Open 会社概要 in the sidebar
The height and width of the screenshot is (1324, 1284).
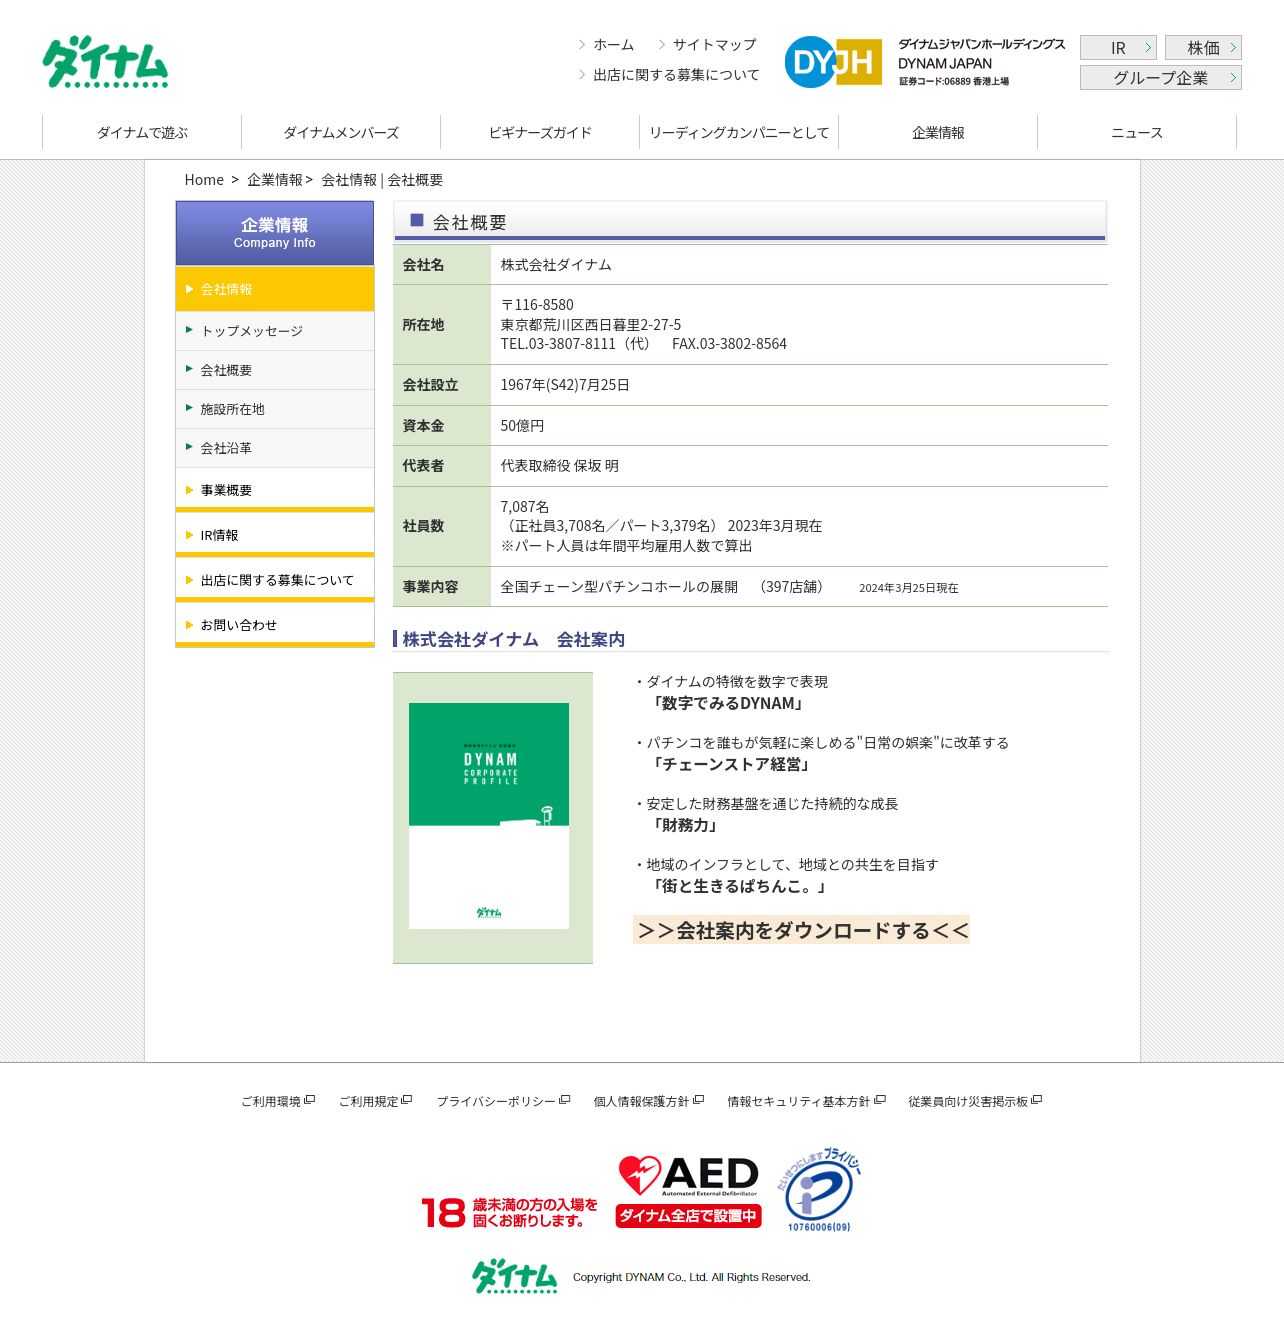(x=275, y=370)
